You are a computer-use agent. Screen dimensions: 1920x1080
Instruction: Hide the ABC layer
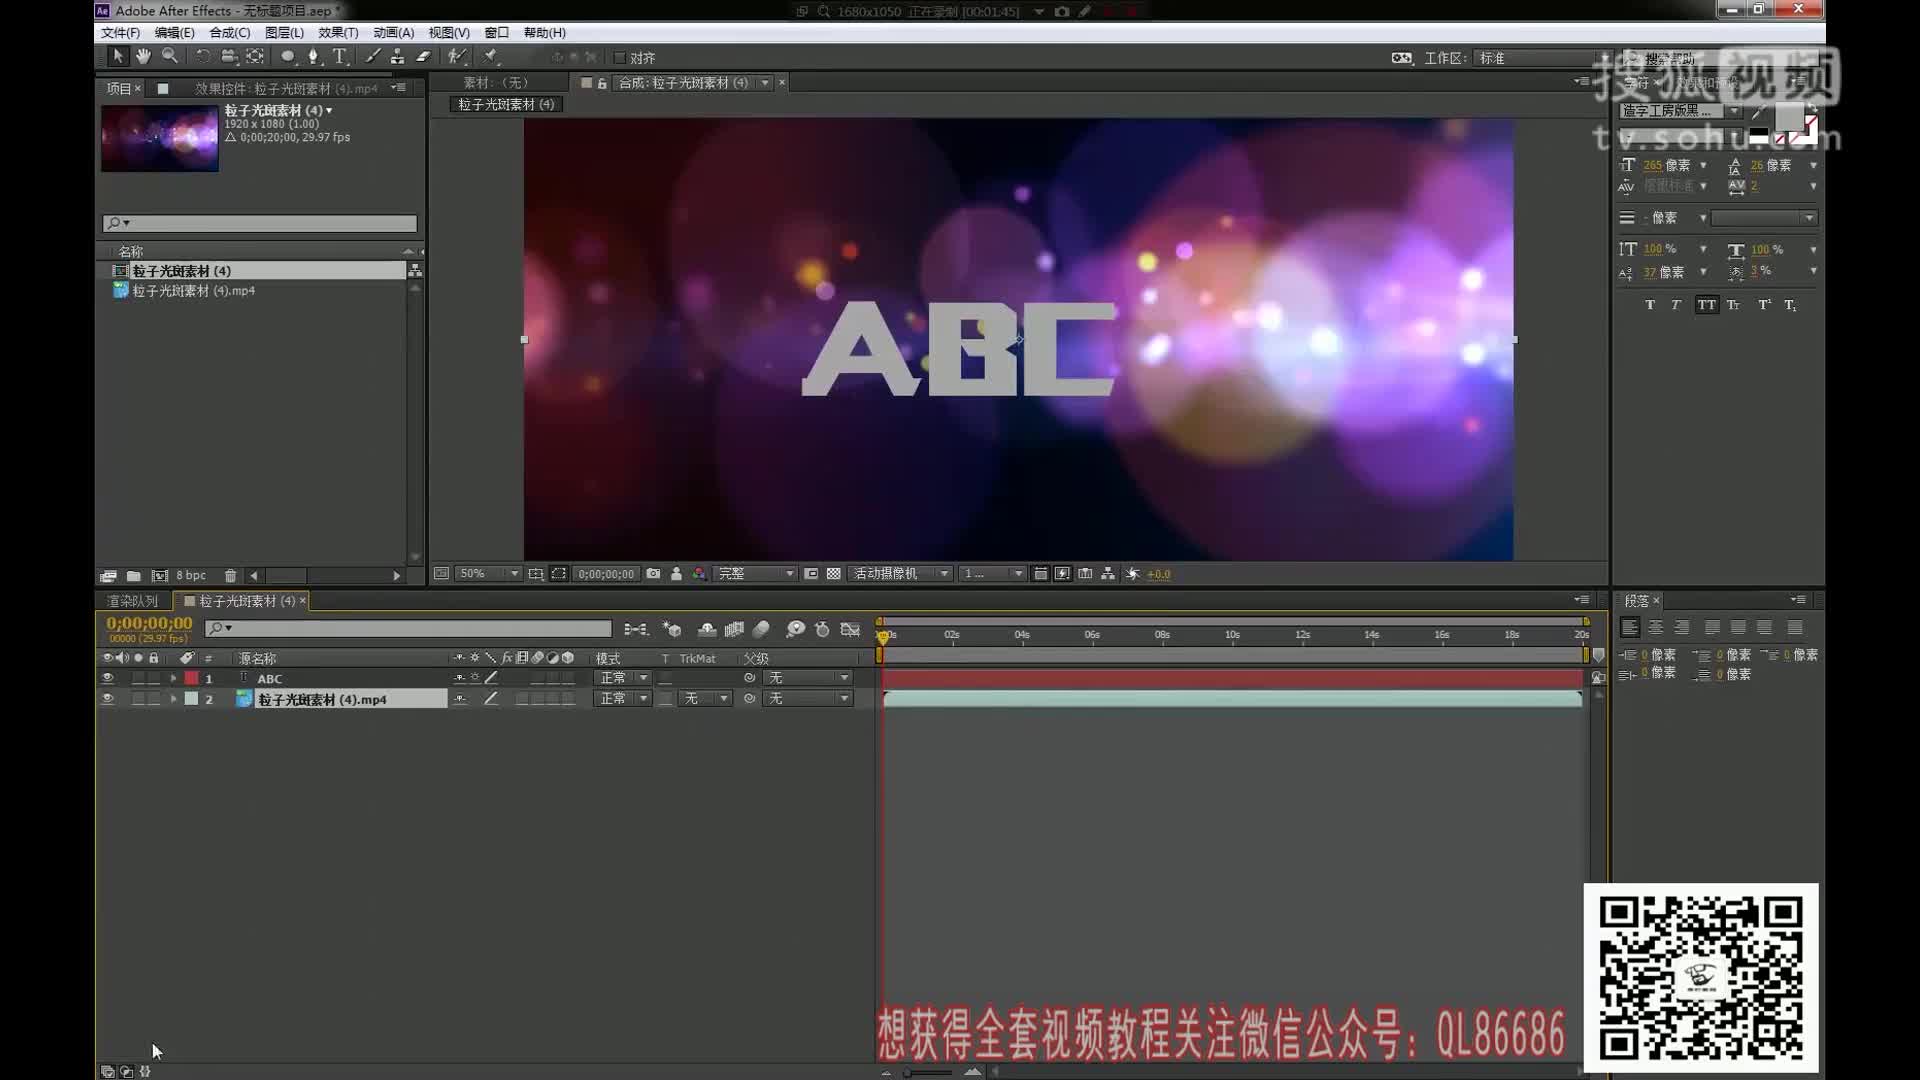click(x=108, y=677)
